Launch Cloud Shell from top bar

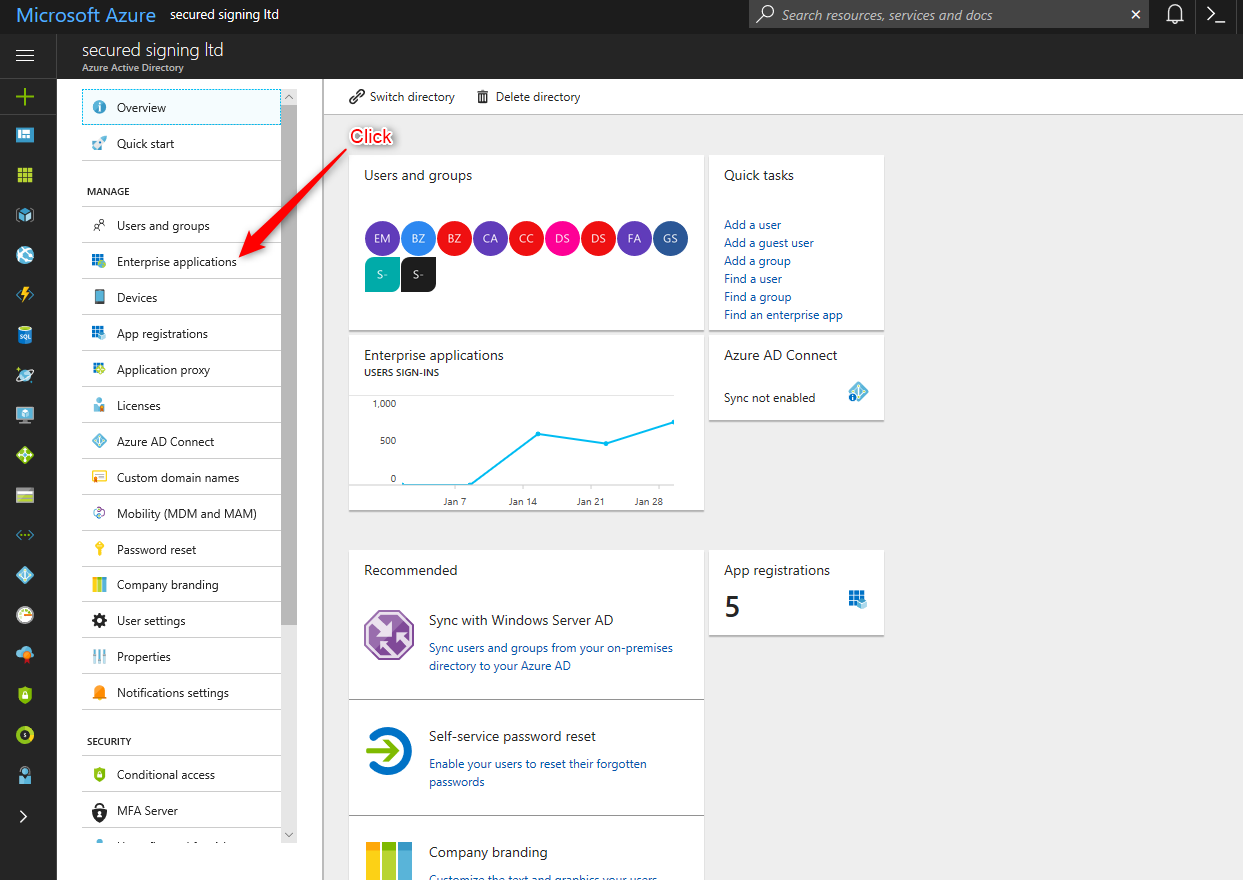point(1216,14)
